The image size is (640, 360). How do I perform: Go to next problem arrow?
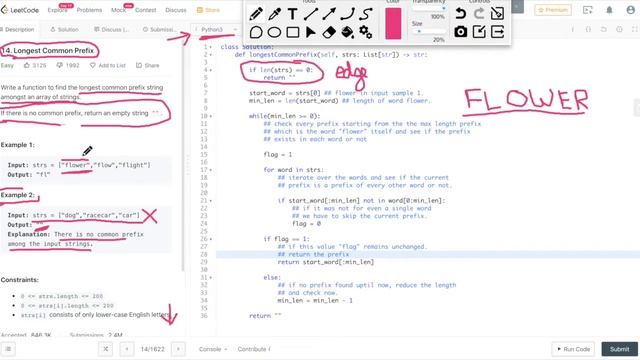178,349
